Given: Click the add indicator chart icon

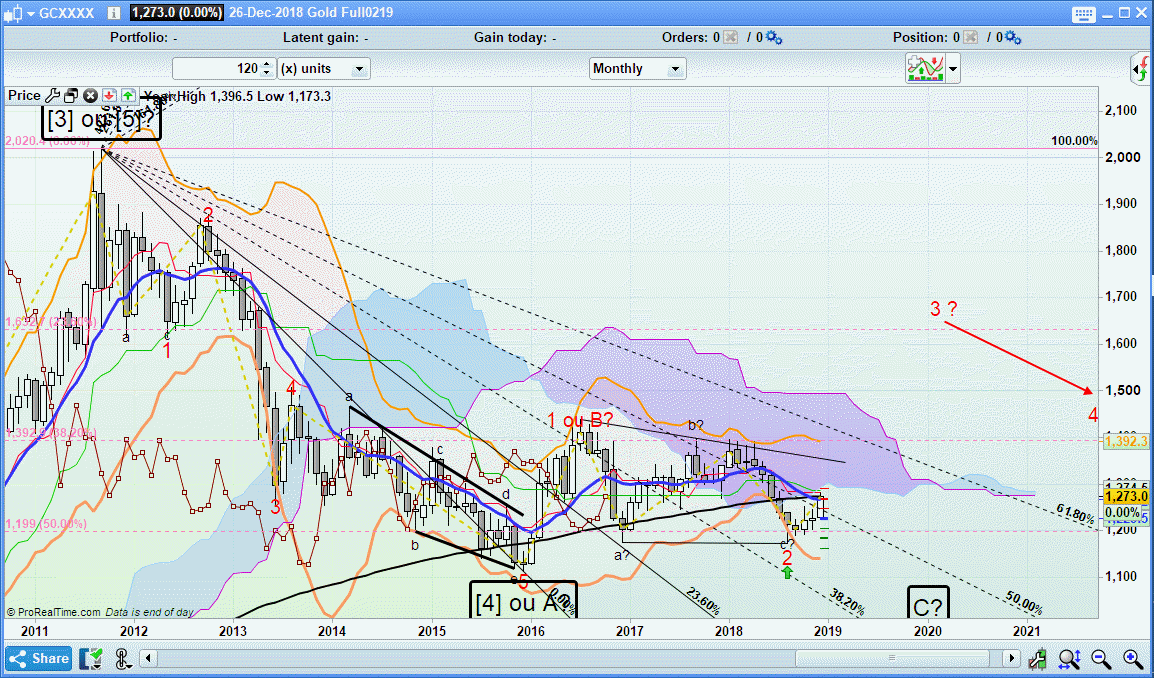Looking at the screenshot, I should (925, 68).
